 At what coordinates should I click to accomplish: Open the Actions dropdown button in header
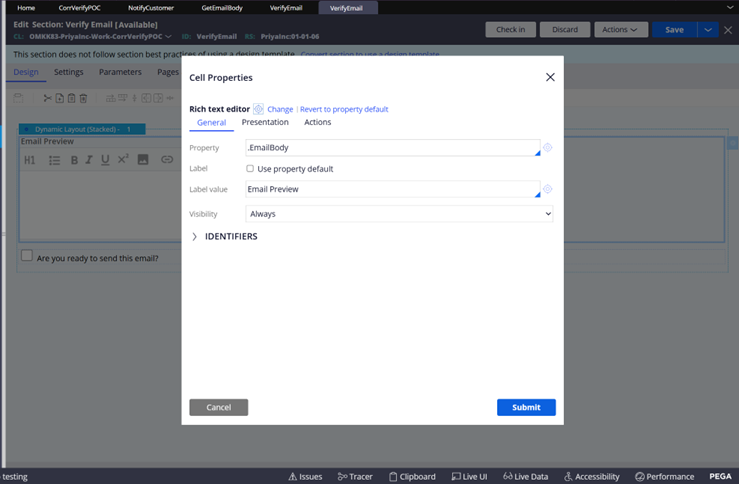(621, 30)
